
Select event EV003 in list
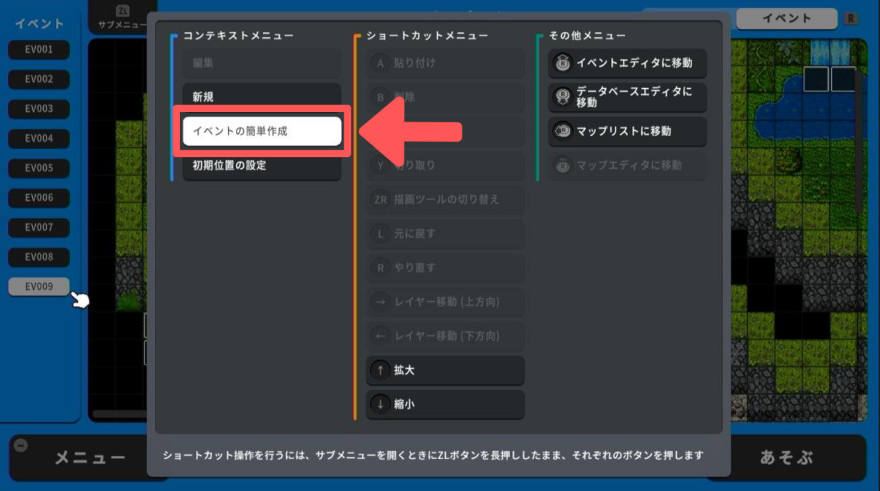39,109
